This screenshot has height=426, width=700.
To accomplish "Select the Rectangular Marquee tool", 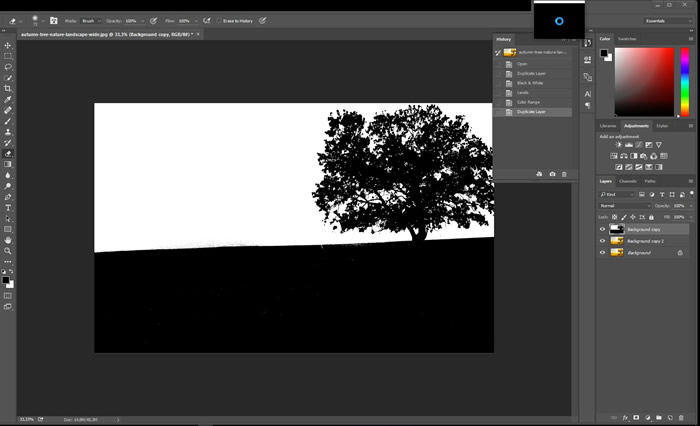I will point(8,56).
